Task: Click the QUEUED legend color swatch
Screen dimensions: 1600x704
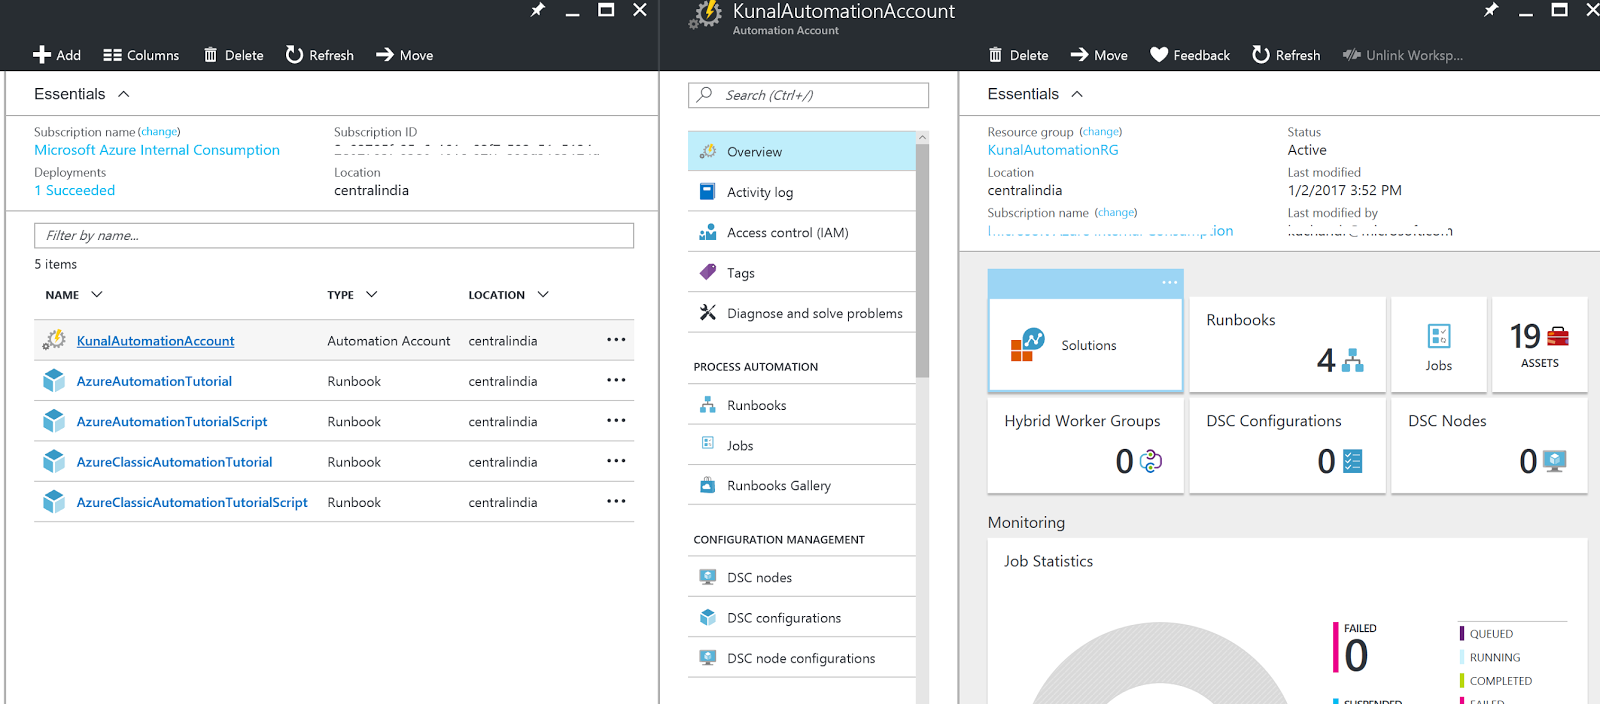Action: click(x=1462, y=633)
